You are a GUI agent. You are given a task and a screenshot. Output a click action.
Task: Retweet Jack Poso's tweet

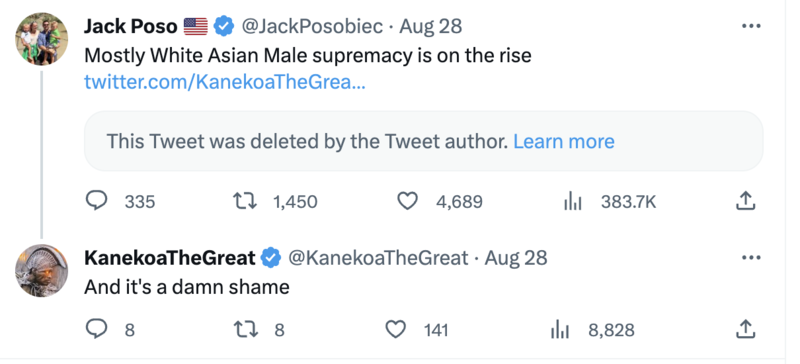[x=247, y=201]
